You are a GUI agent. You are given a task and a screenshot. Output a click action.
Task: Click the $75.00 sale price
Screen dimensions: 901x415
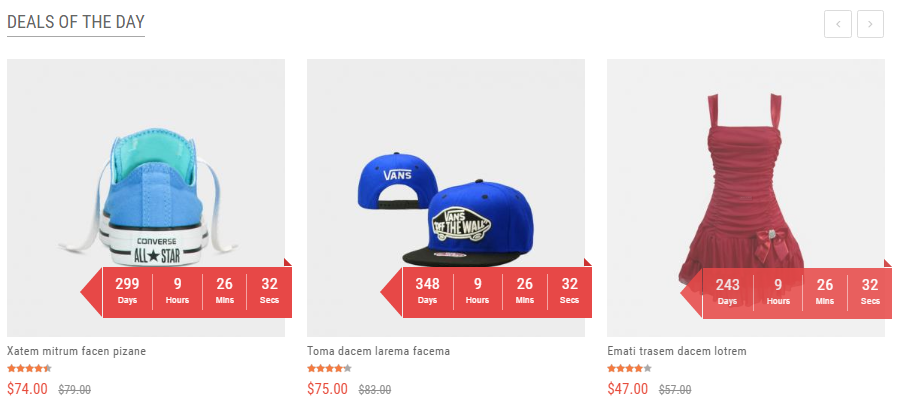tap(328, 389)
